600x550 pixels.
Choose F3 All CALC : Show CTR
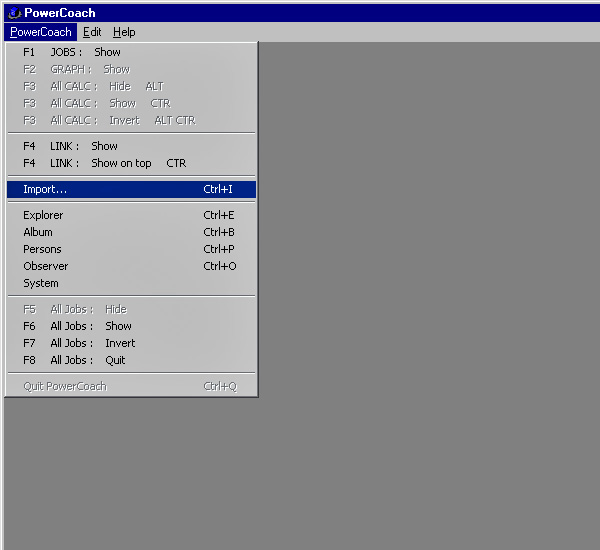coord(131,103)
